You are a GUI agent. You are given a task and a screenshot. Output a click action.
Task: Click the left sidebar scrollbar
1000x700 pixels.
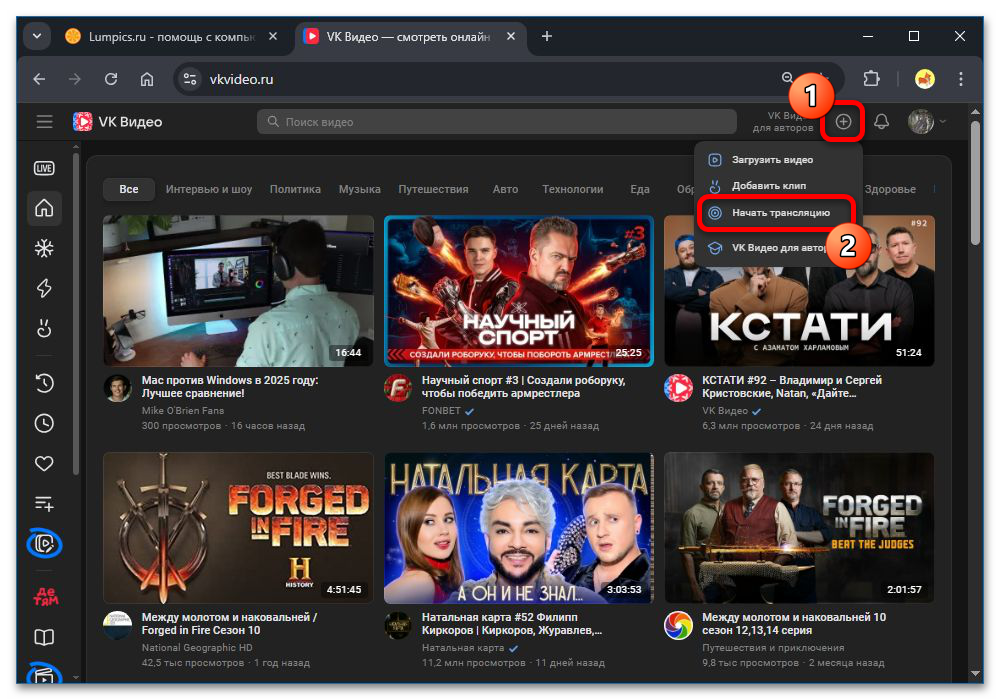point(77,312)
